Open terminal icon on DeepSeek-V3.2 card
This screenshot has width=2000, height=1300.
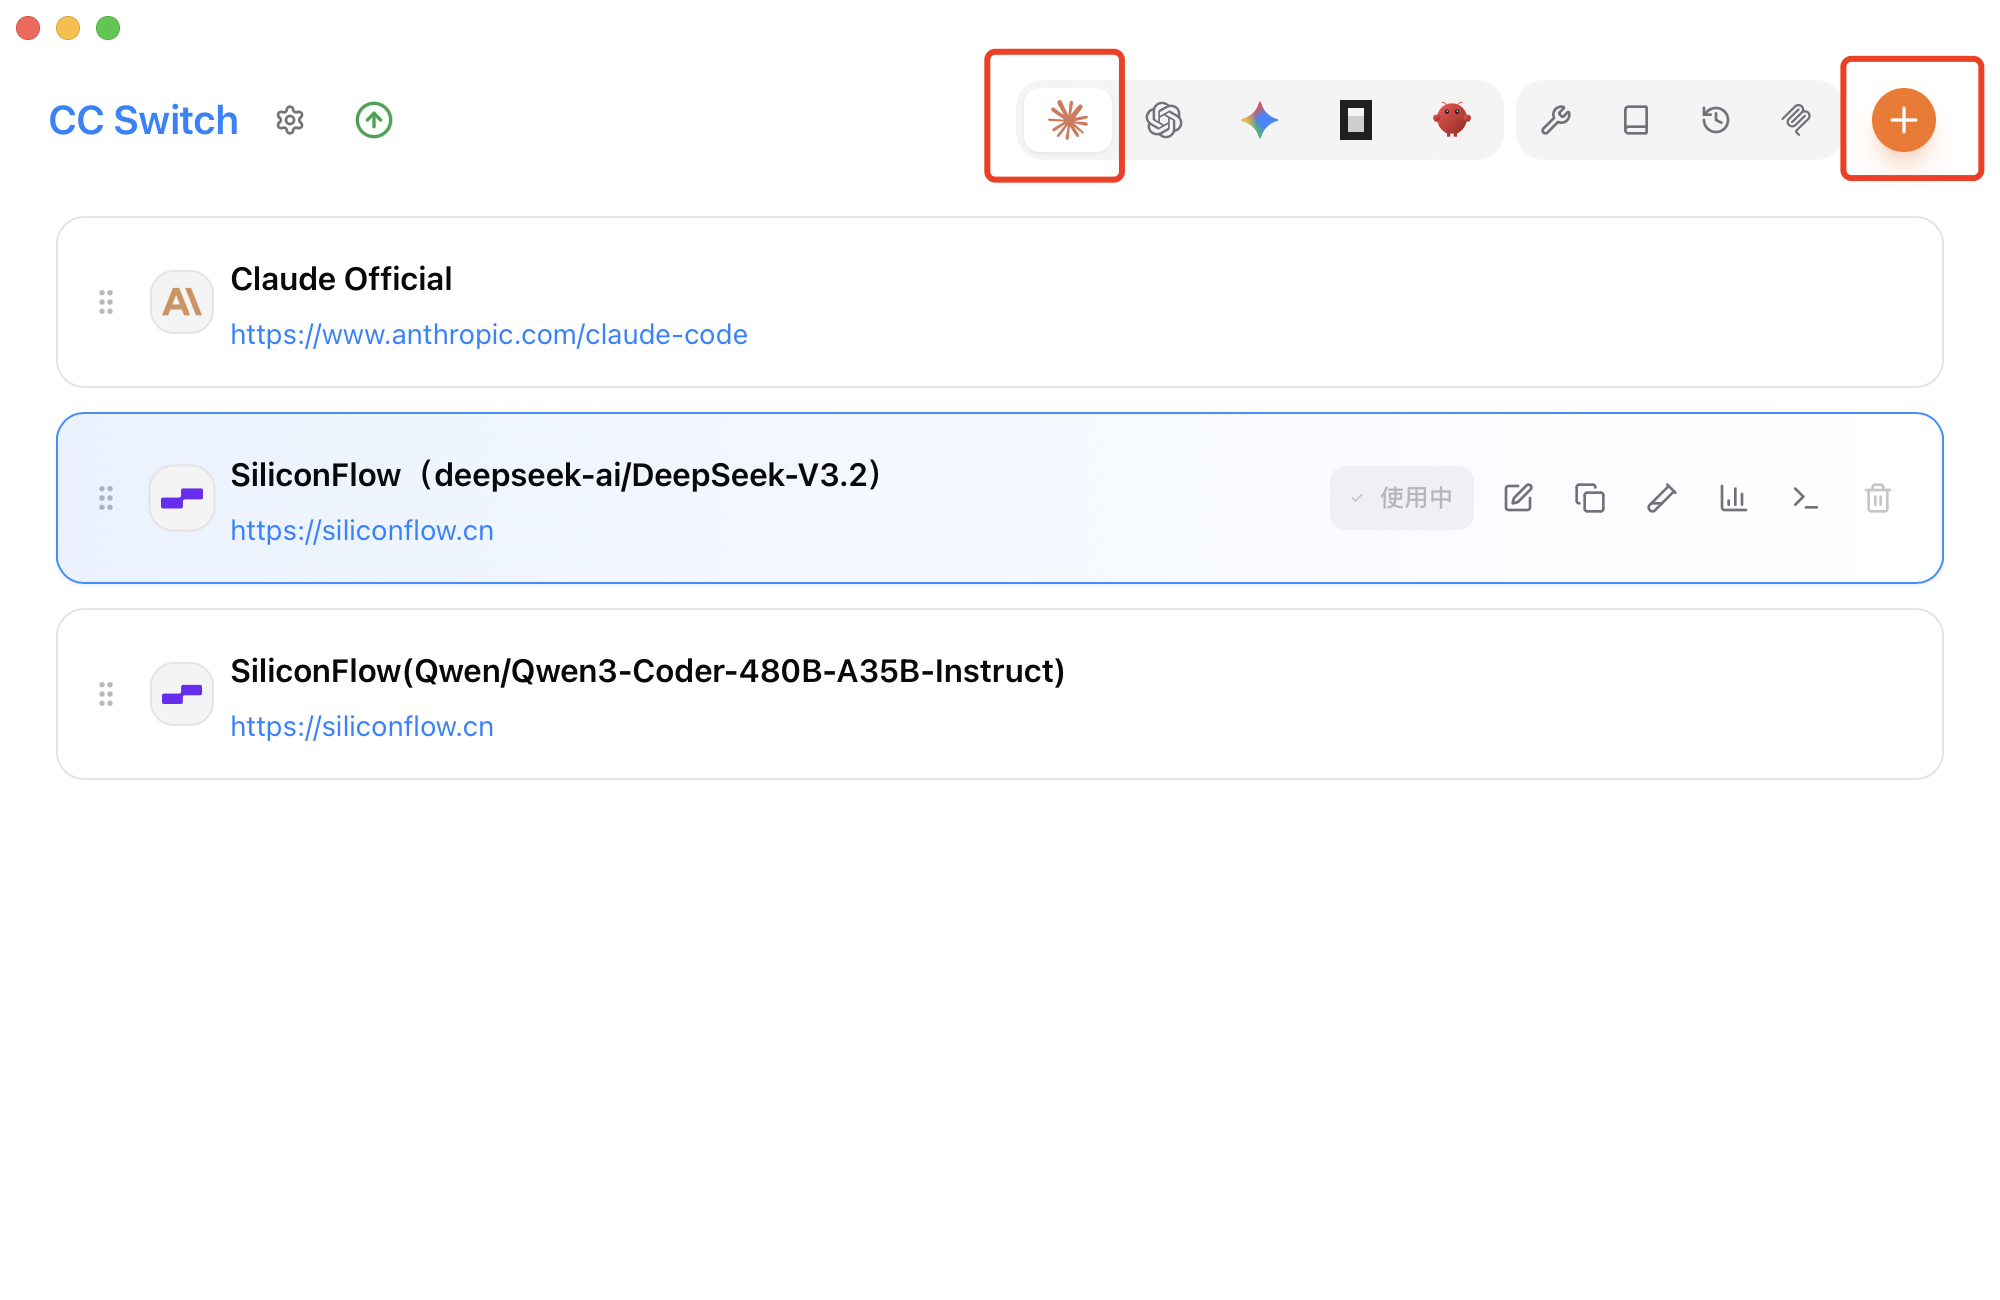coord(1806,498)
